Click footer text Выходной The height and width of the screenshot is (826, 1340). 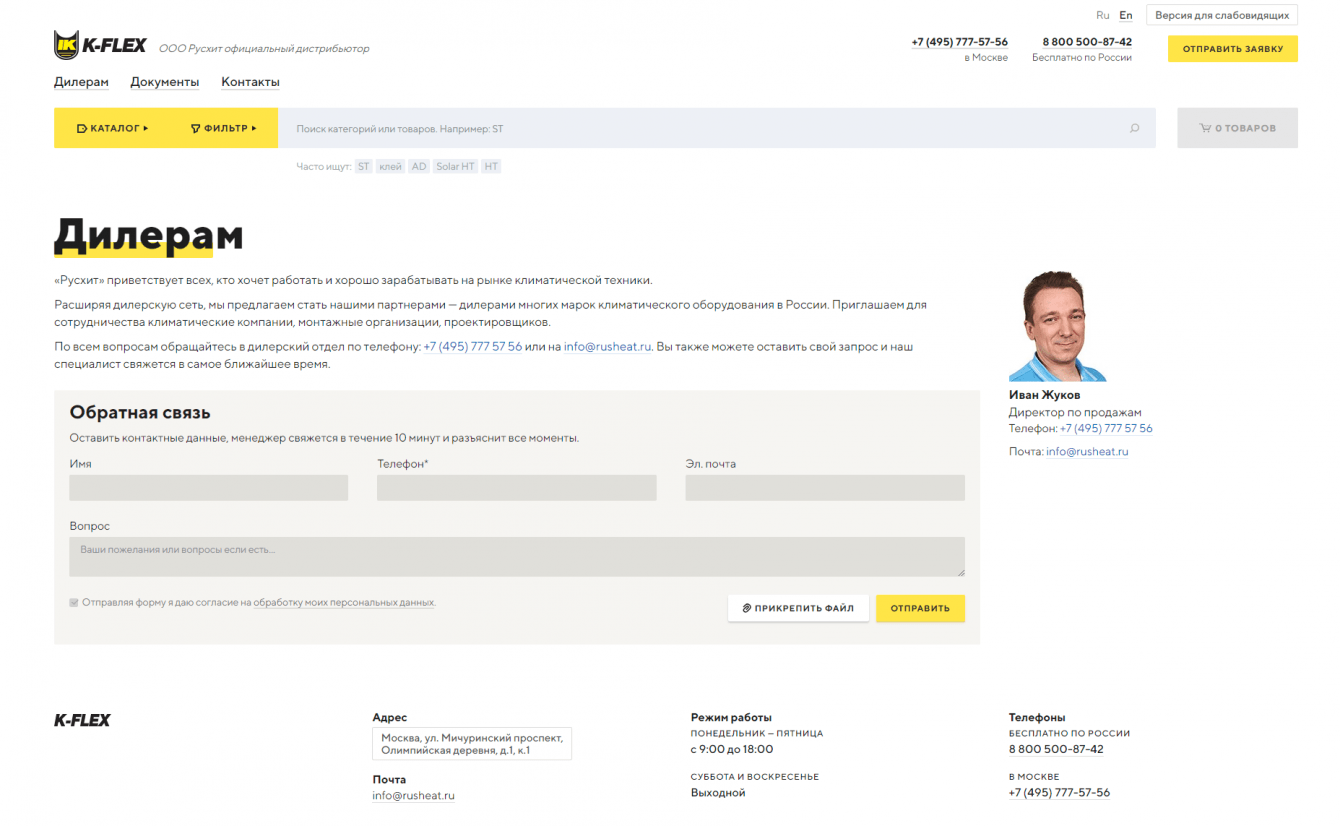(x=718, y=793)
